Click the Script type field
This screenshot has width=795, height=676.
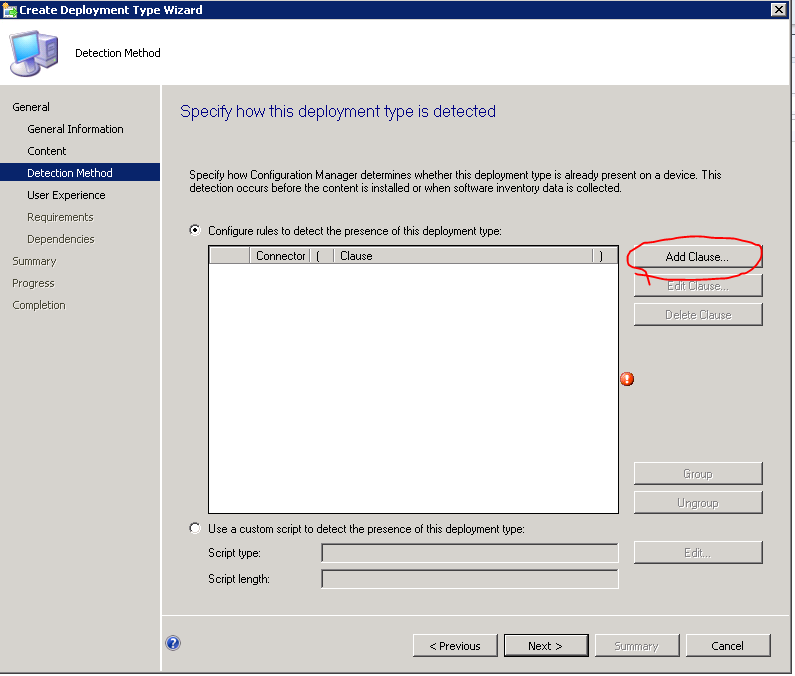tap(469, 553)
